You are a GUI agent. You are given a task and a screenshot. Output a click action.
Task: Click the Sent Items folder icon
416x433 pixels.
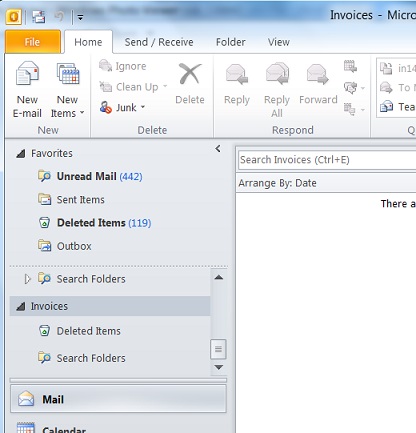coord(44,199)
